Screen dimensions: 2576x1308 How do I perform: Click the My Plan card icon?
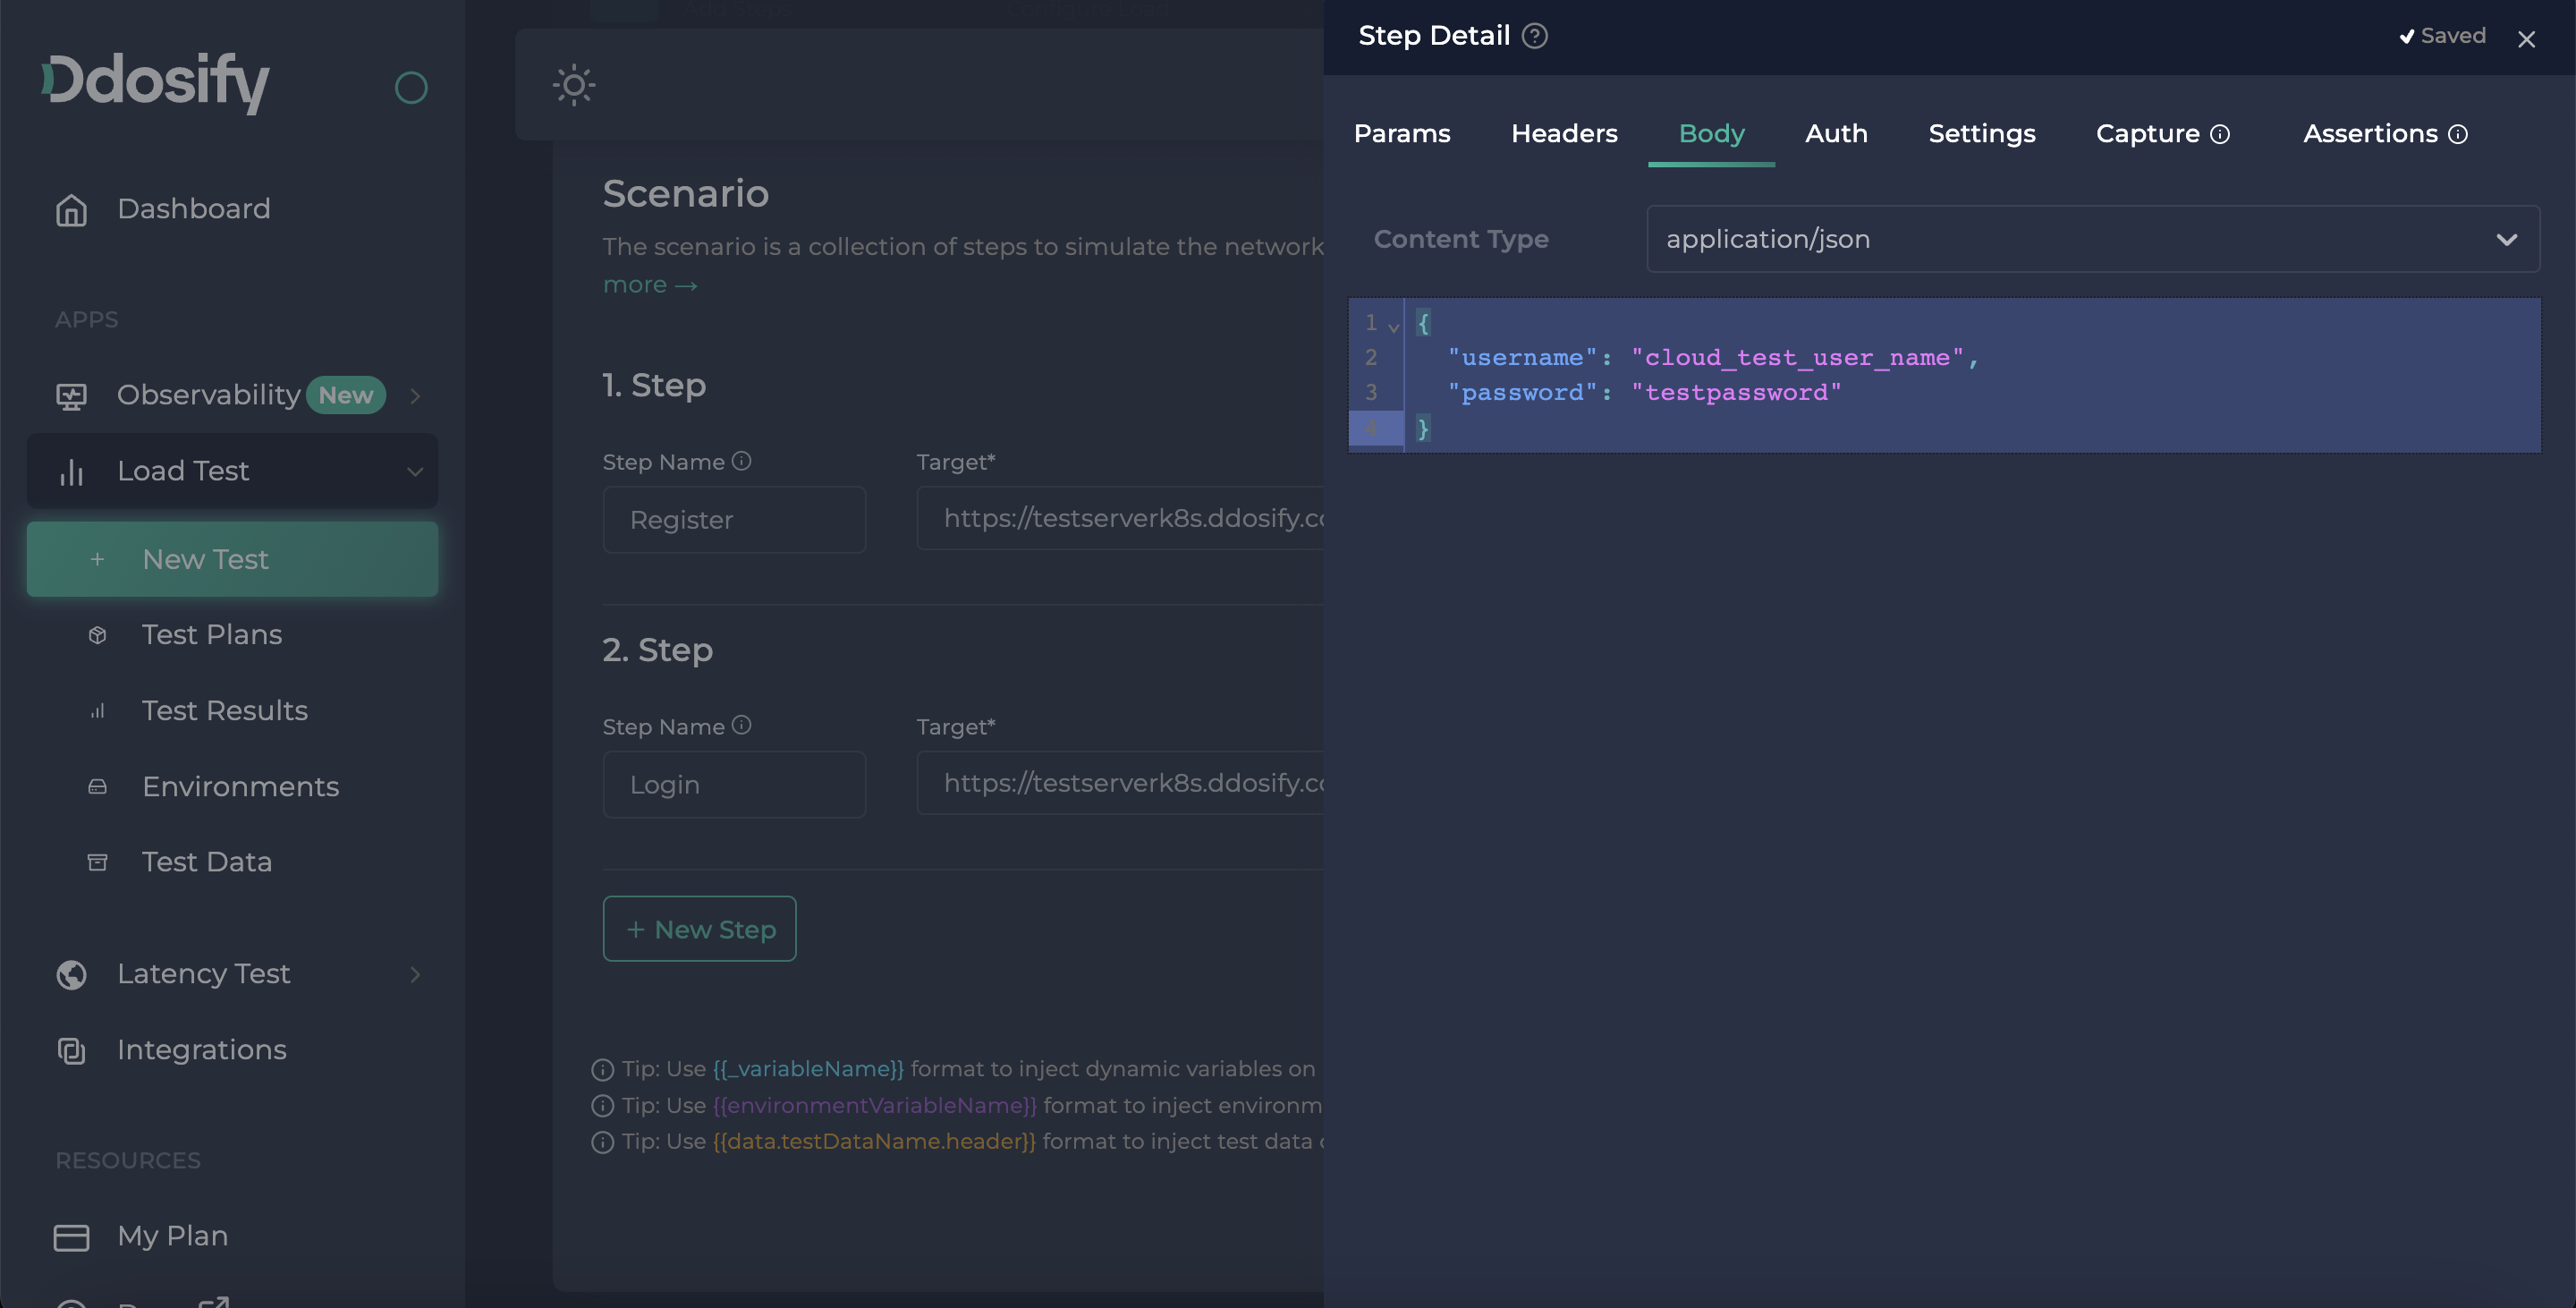[x=71, y=1237]
